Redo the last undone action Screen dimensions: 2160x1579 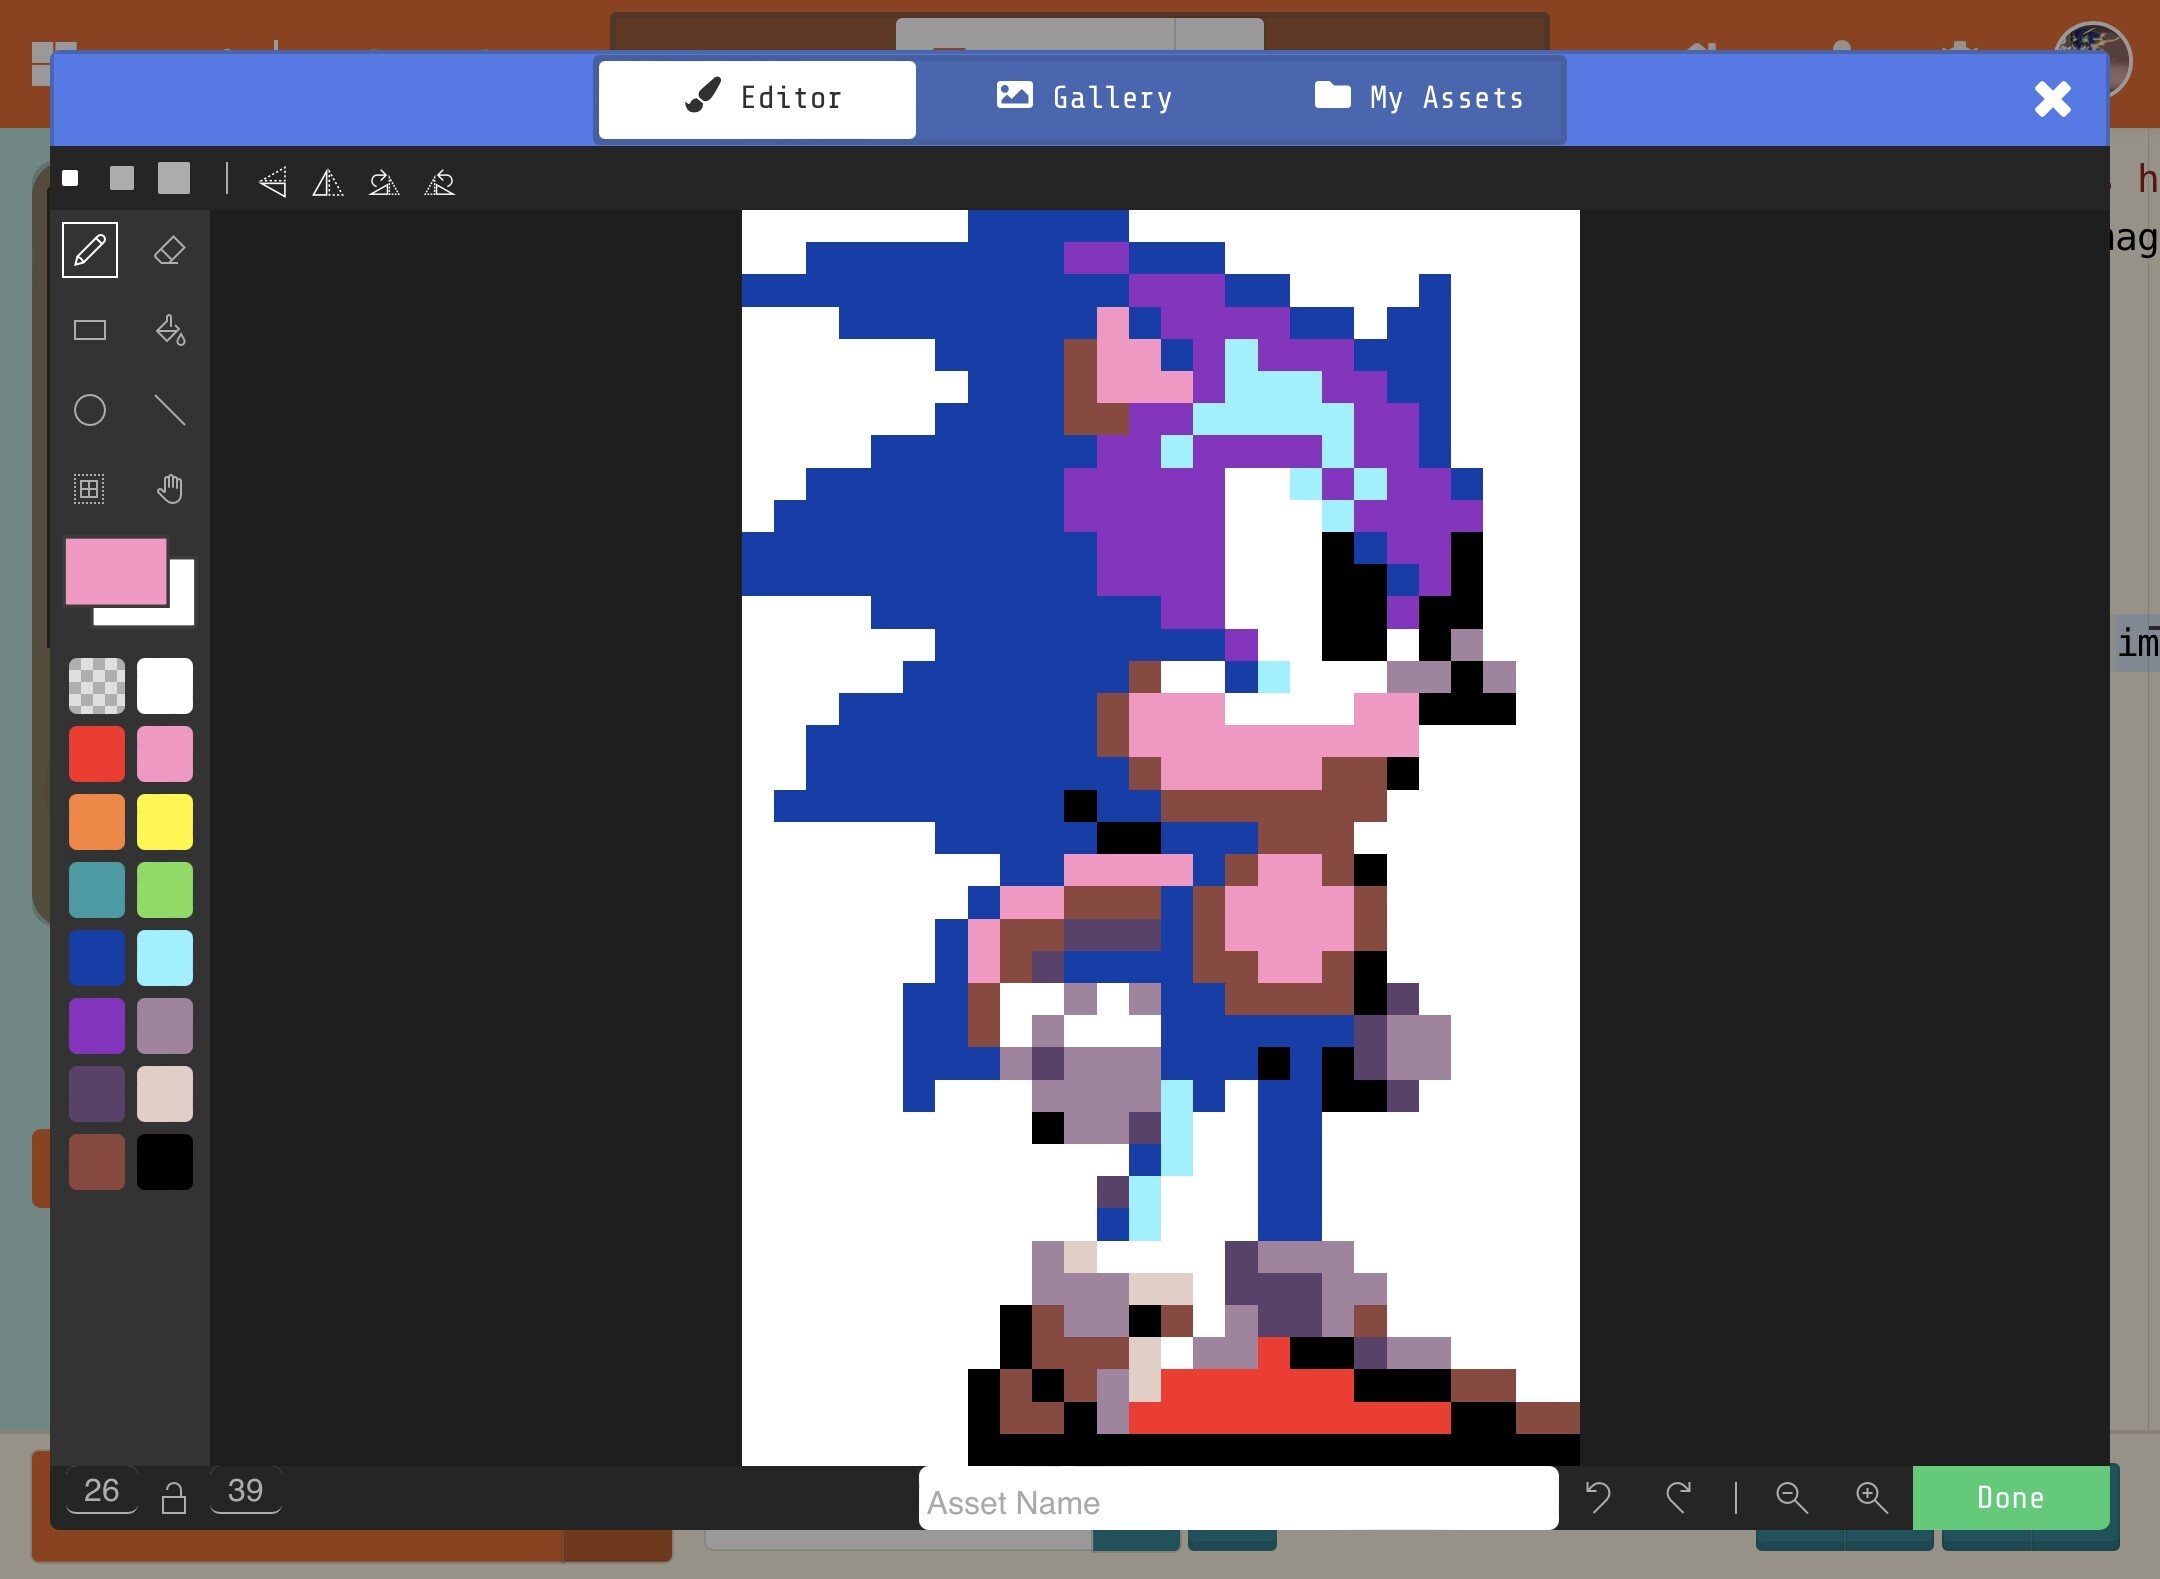coord(1678,1497)
